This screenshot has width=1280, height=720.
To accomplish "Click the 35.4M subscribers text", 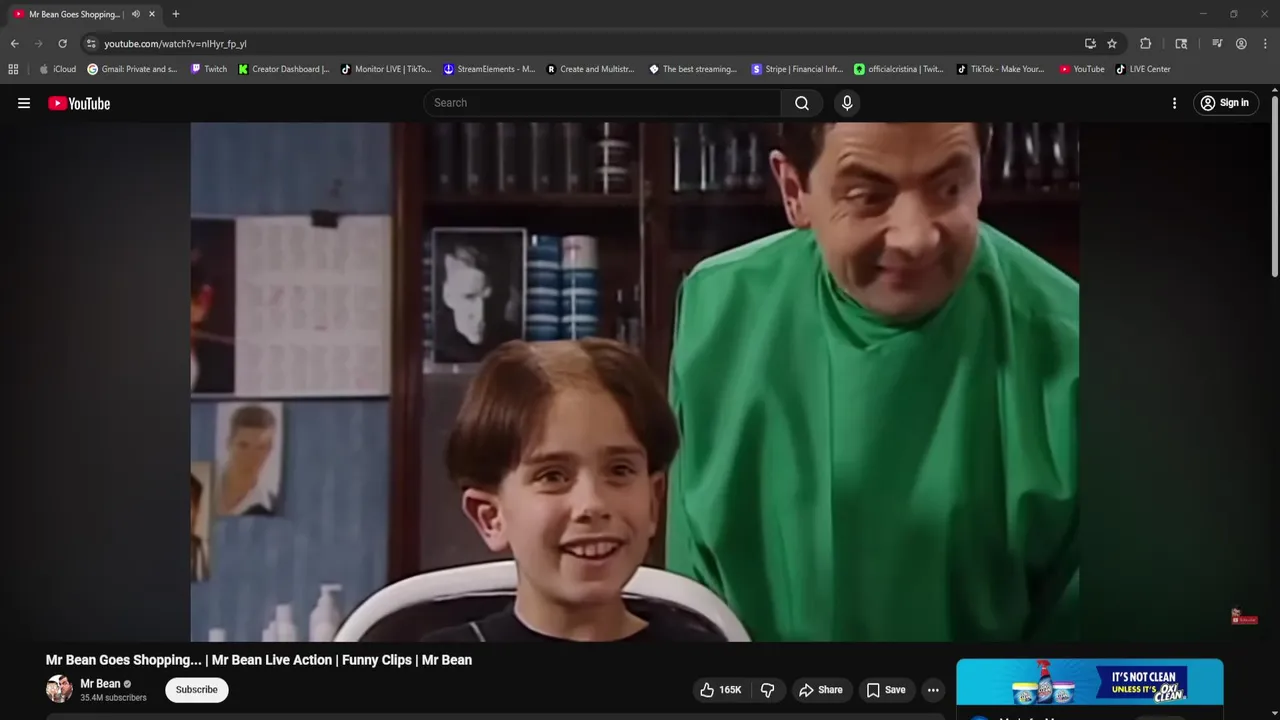I will click(113, 698).
